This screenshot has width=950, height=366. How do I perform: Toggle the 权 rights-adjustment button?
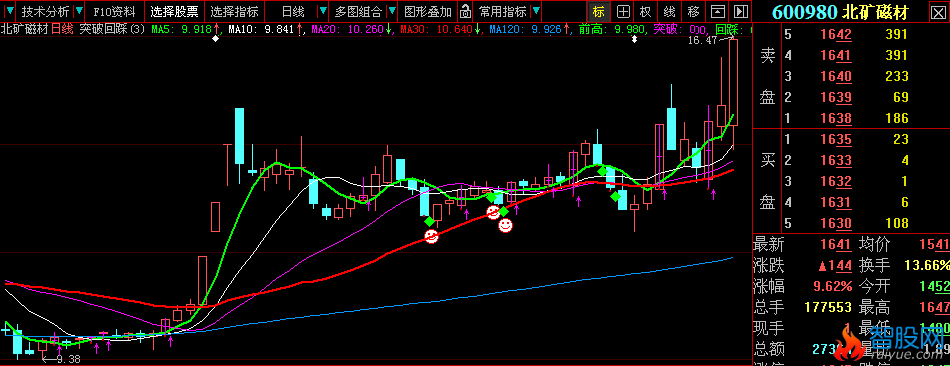coord(646,11)
